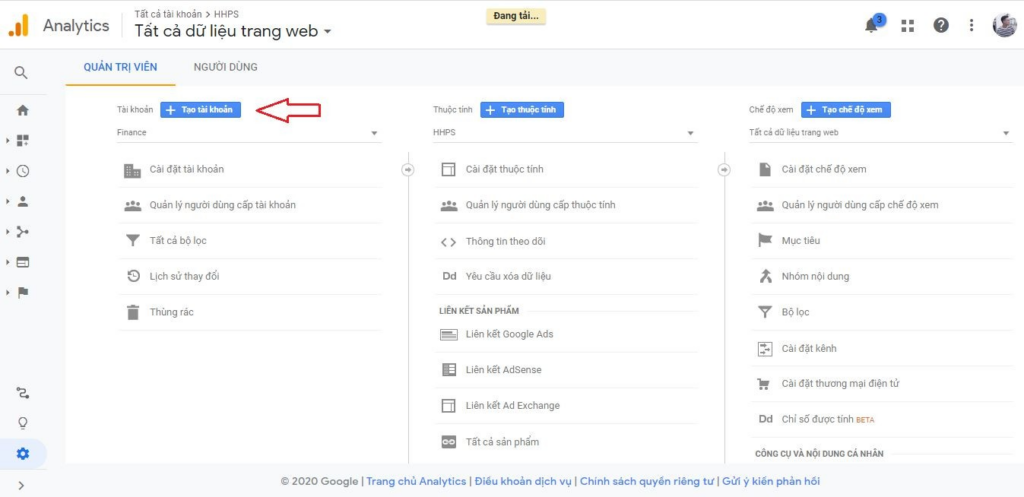Open 'Chính sách quyền riêng tư' footer link
1024x497 pixels.
[647, 481]
